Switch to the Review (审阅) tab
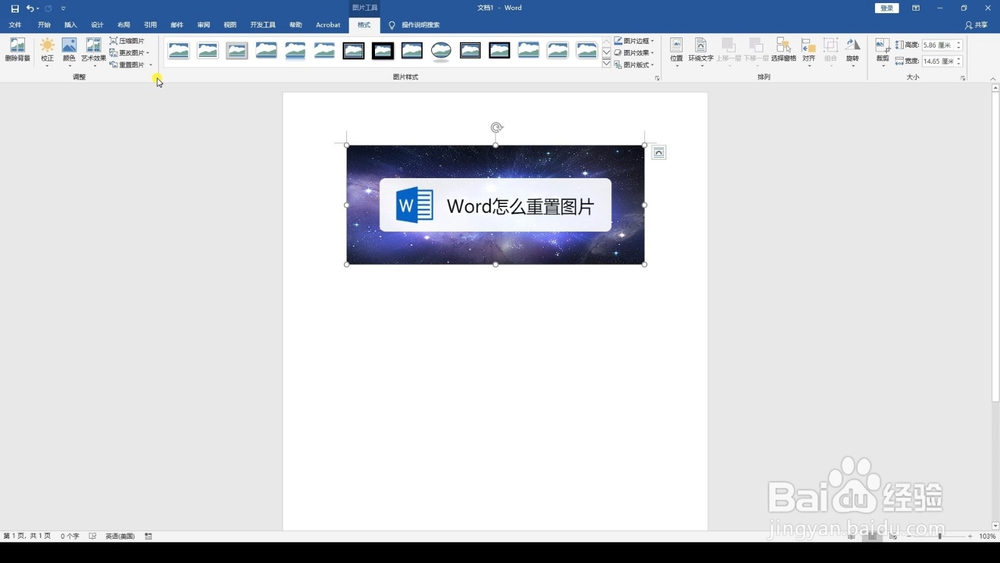 (x=203, y=25)
